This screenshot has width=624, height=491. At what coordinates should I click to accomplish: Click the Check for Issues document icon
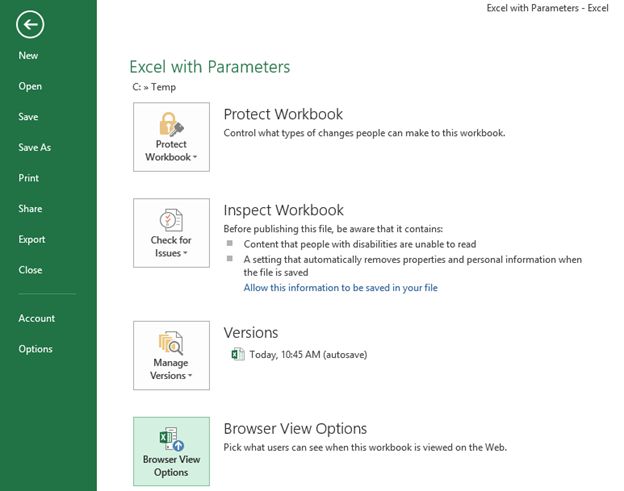click(x=171, y=221)
